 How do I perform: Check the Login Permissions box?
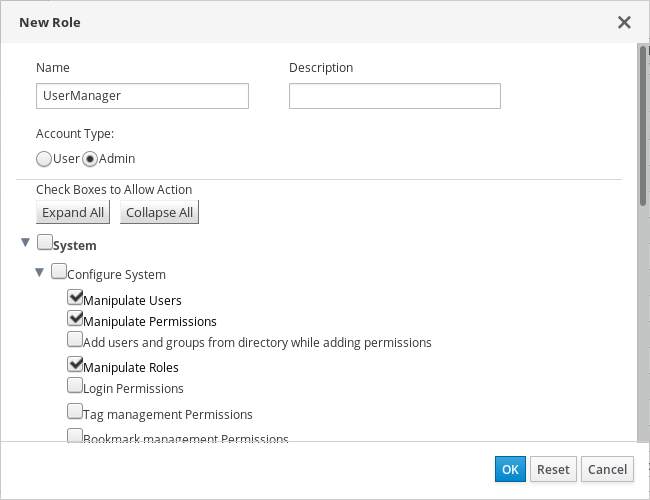75,385
